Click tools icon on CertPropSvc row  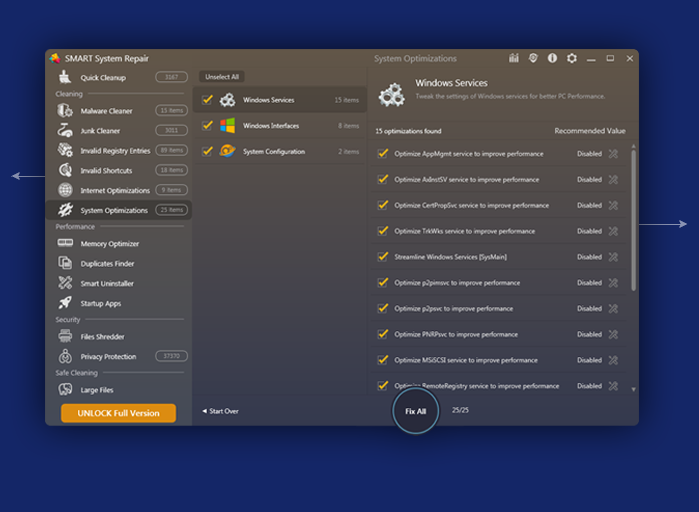pos(613,205)
